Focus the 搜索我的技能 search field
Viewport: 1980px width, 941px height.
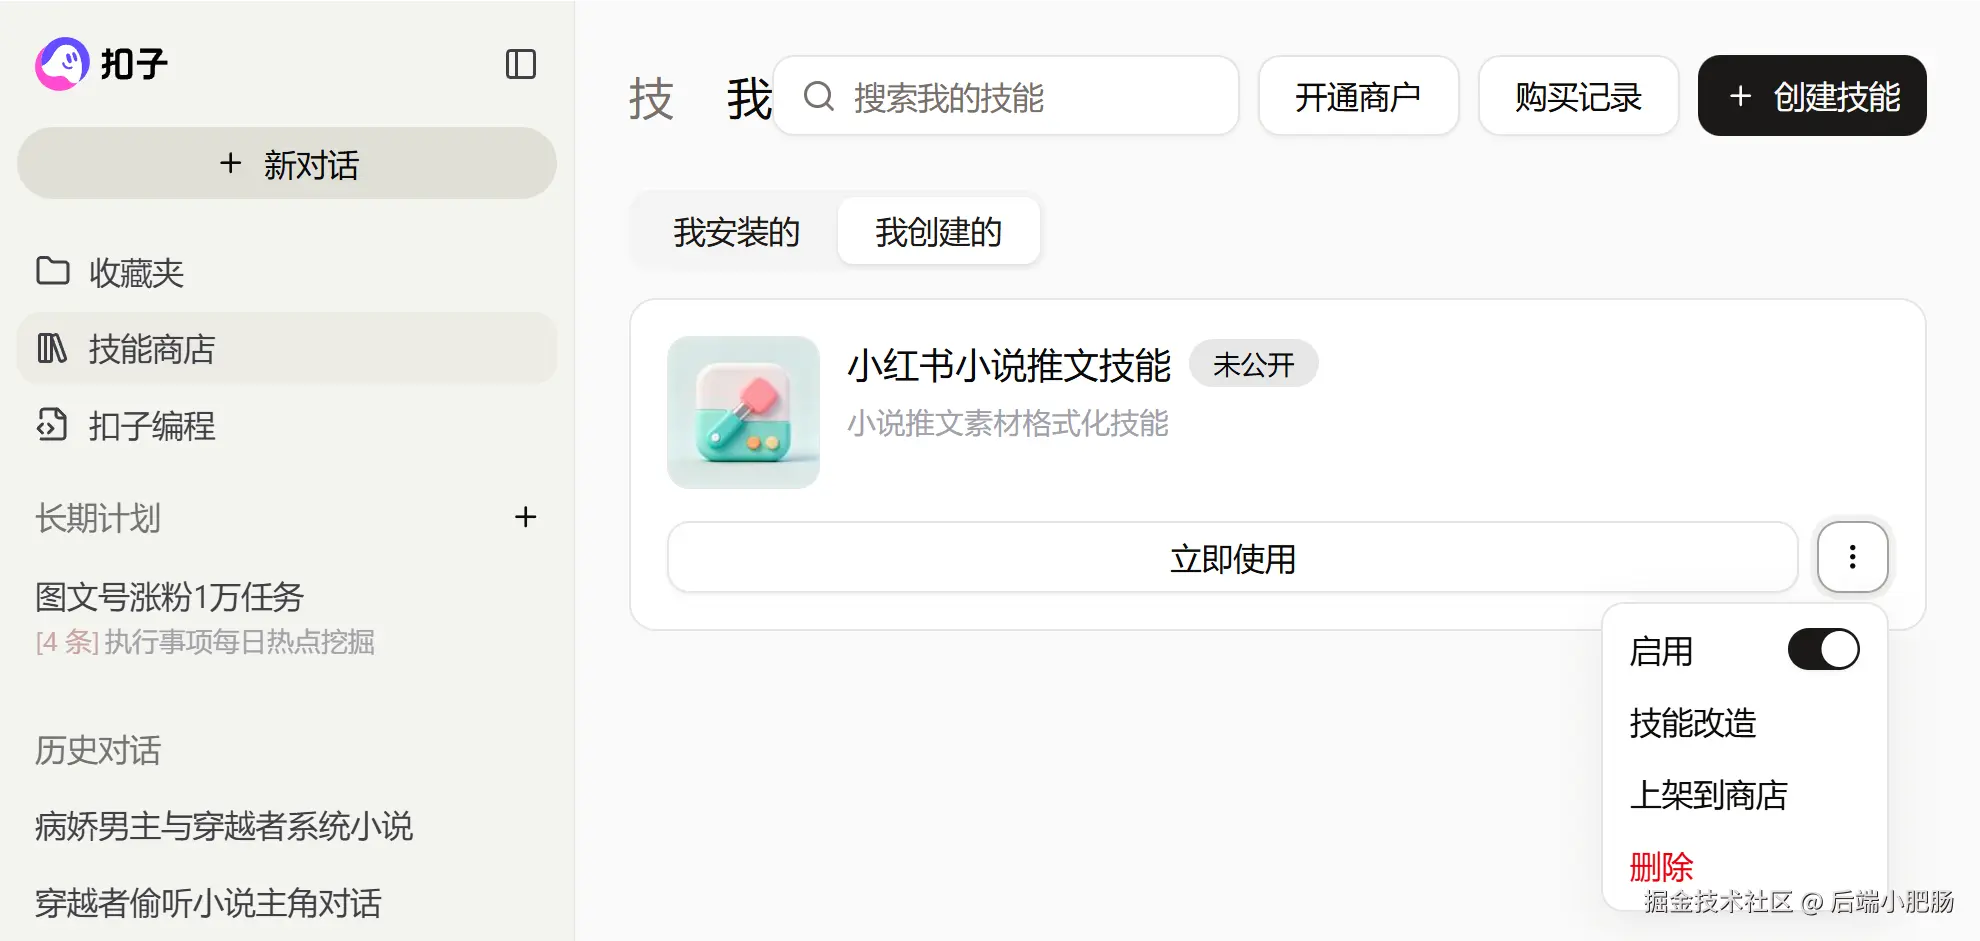point(1006,96)
